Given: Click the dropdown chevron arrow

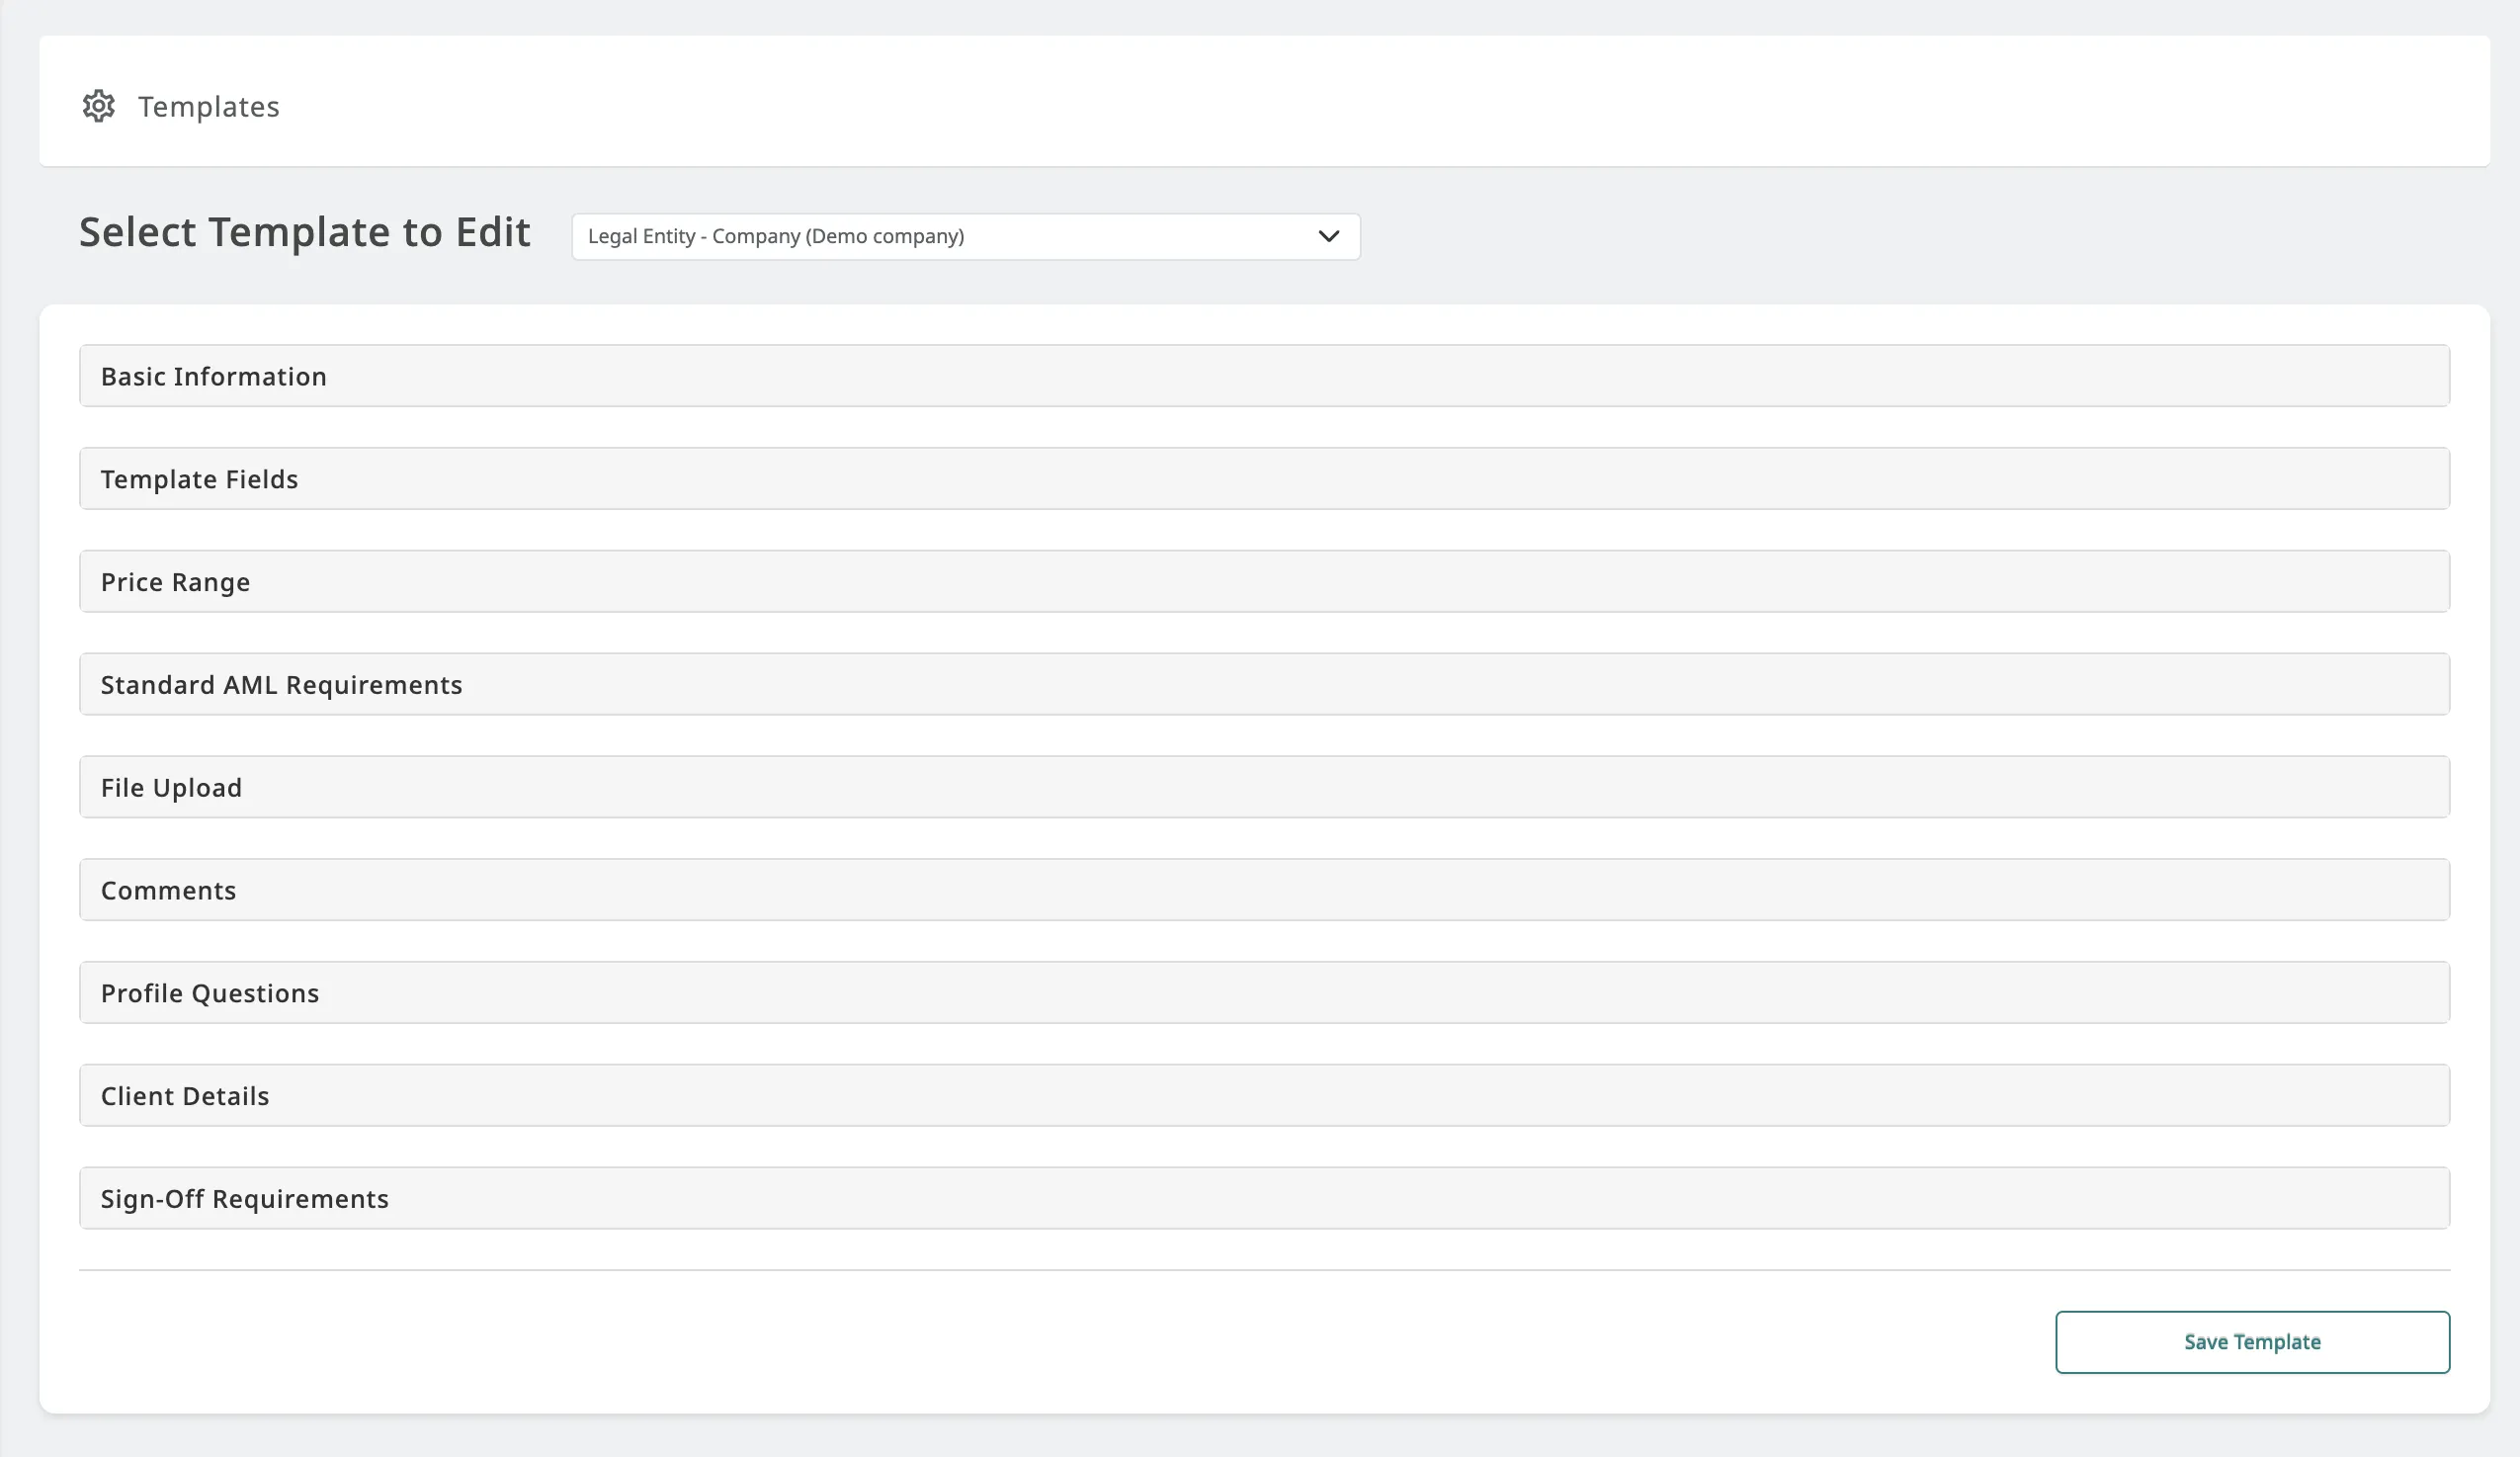Looking at the screenshot, I should [1328, 237].
